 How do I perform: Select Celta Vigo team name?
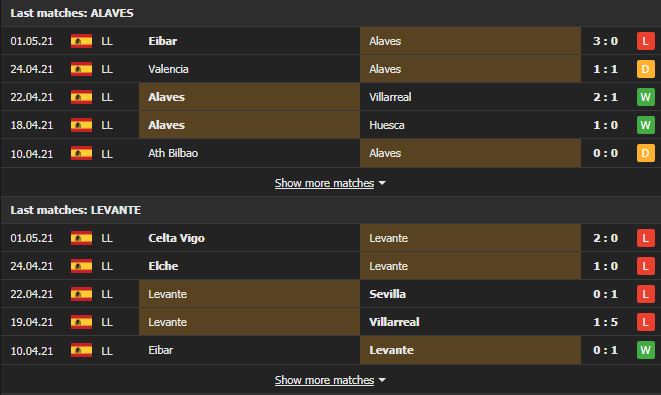176,238
